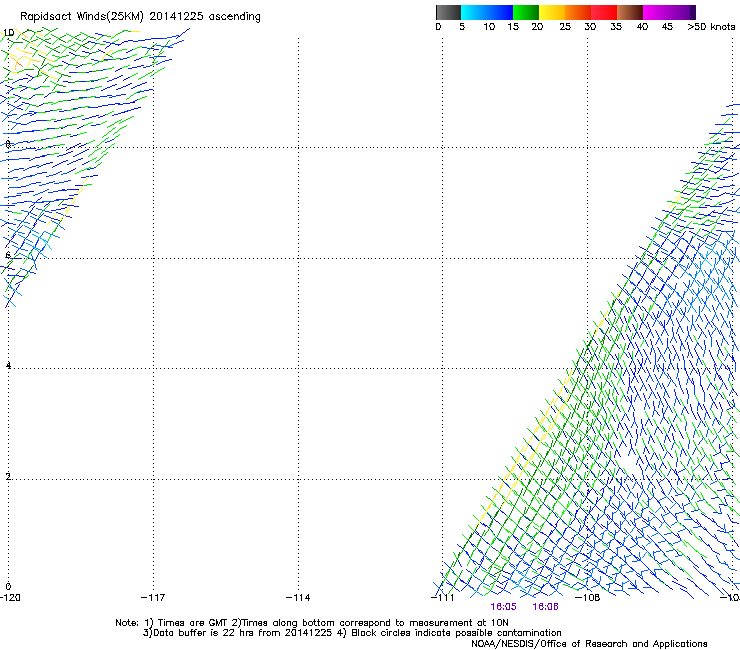Click the '>50 knots' legend label
The image size is (740, 650).
coord(711,27)
